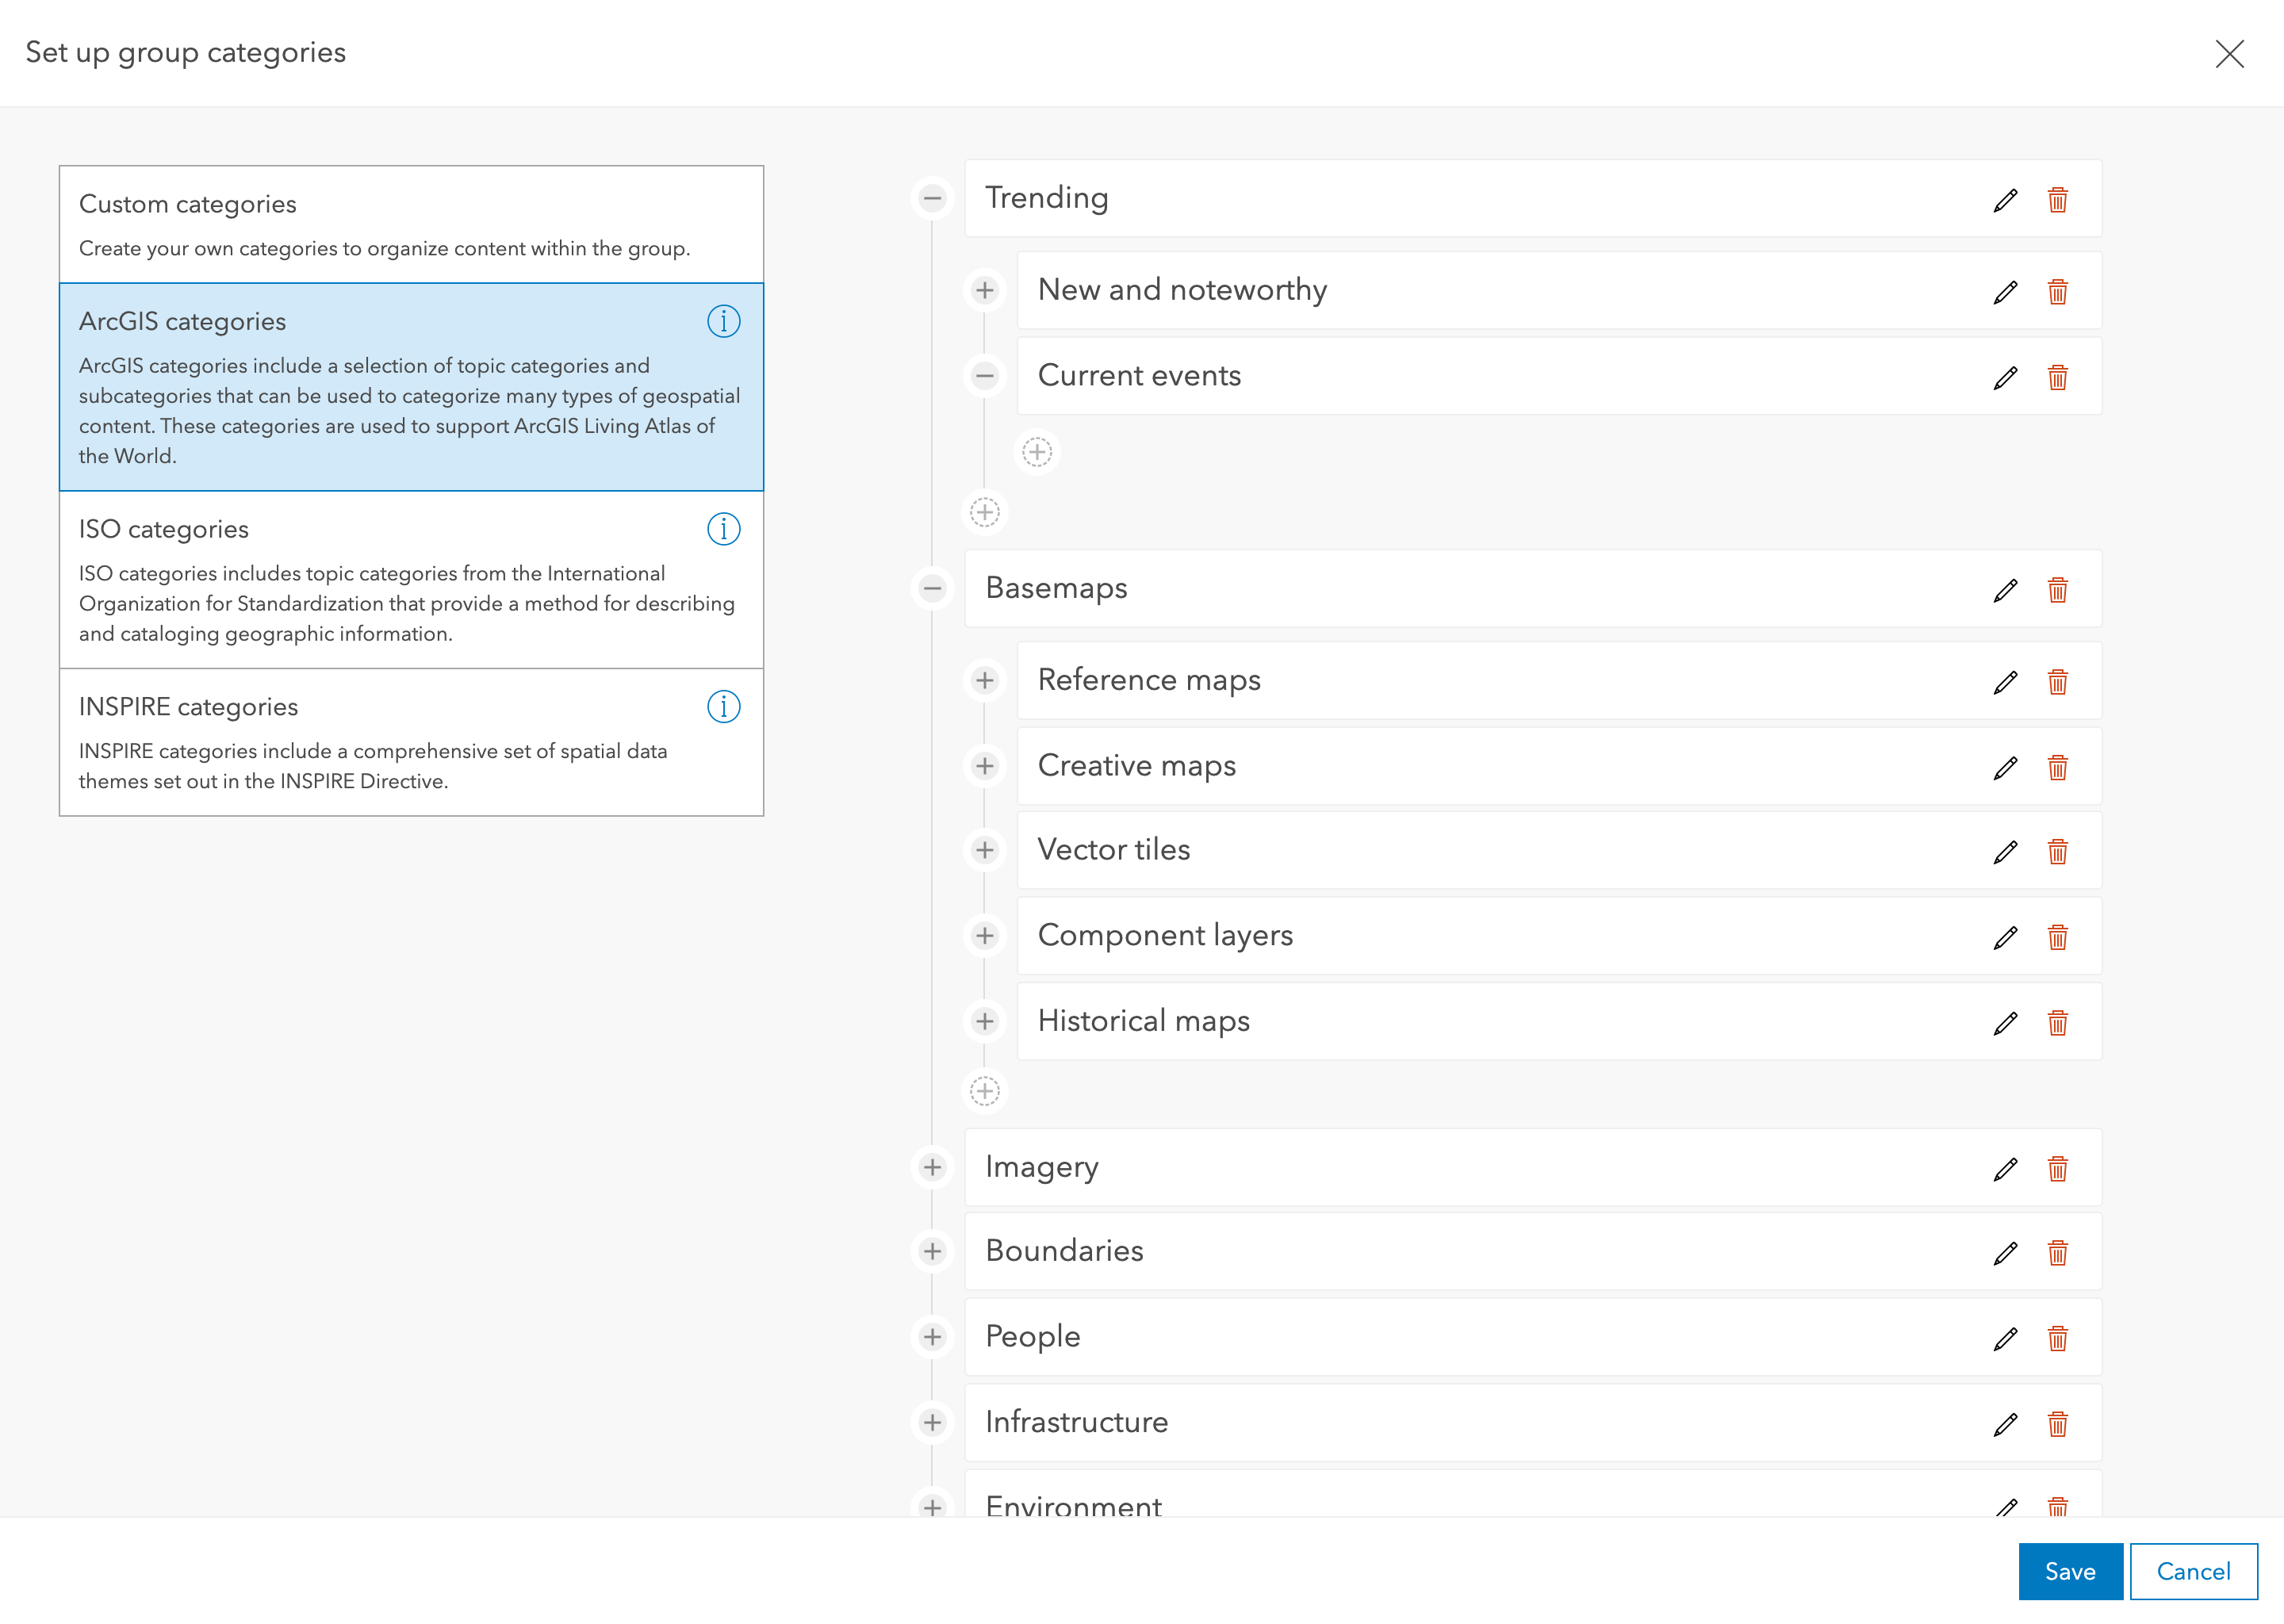Image resolution: width=2284 pixels, height=1624 pixels.
Task: Rename the Imagery category with pencil
Action: coord(2004,1169)
